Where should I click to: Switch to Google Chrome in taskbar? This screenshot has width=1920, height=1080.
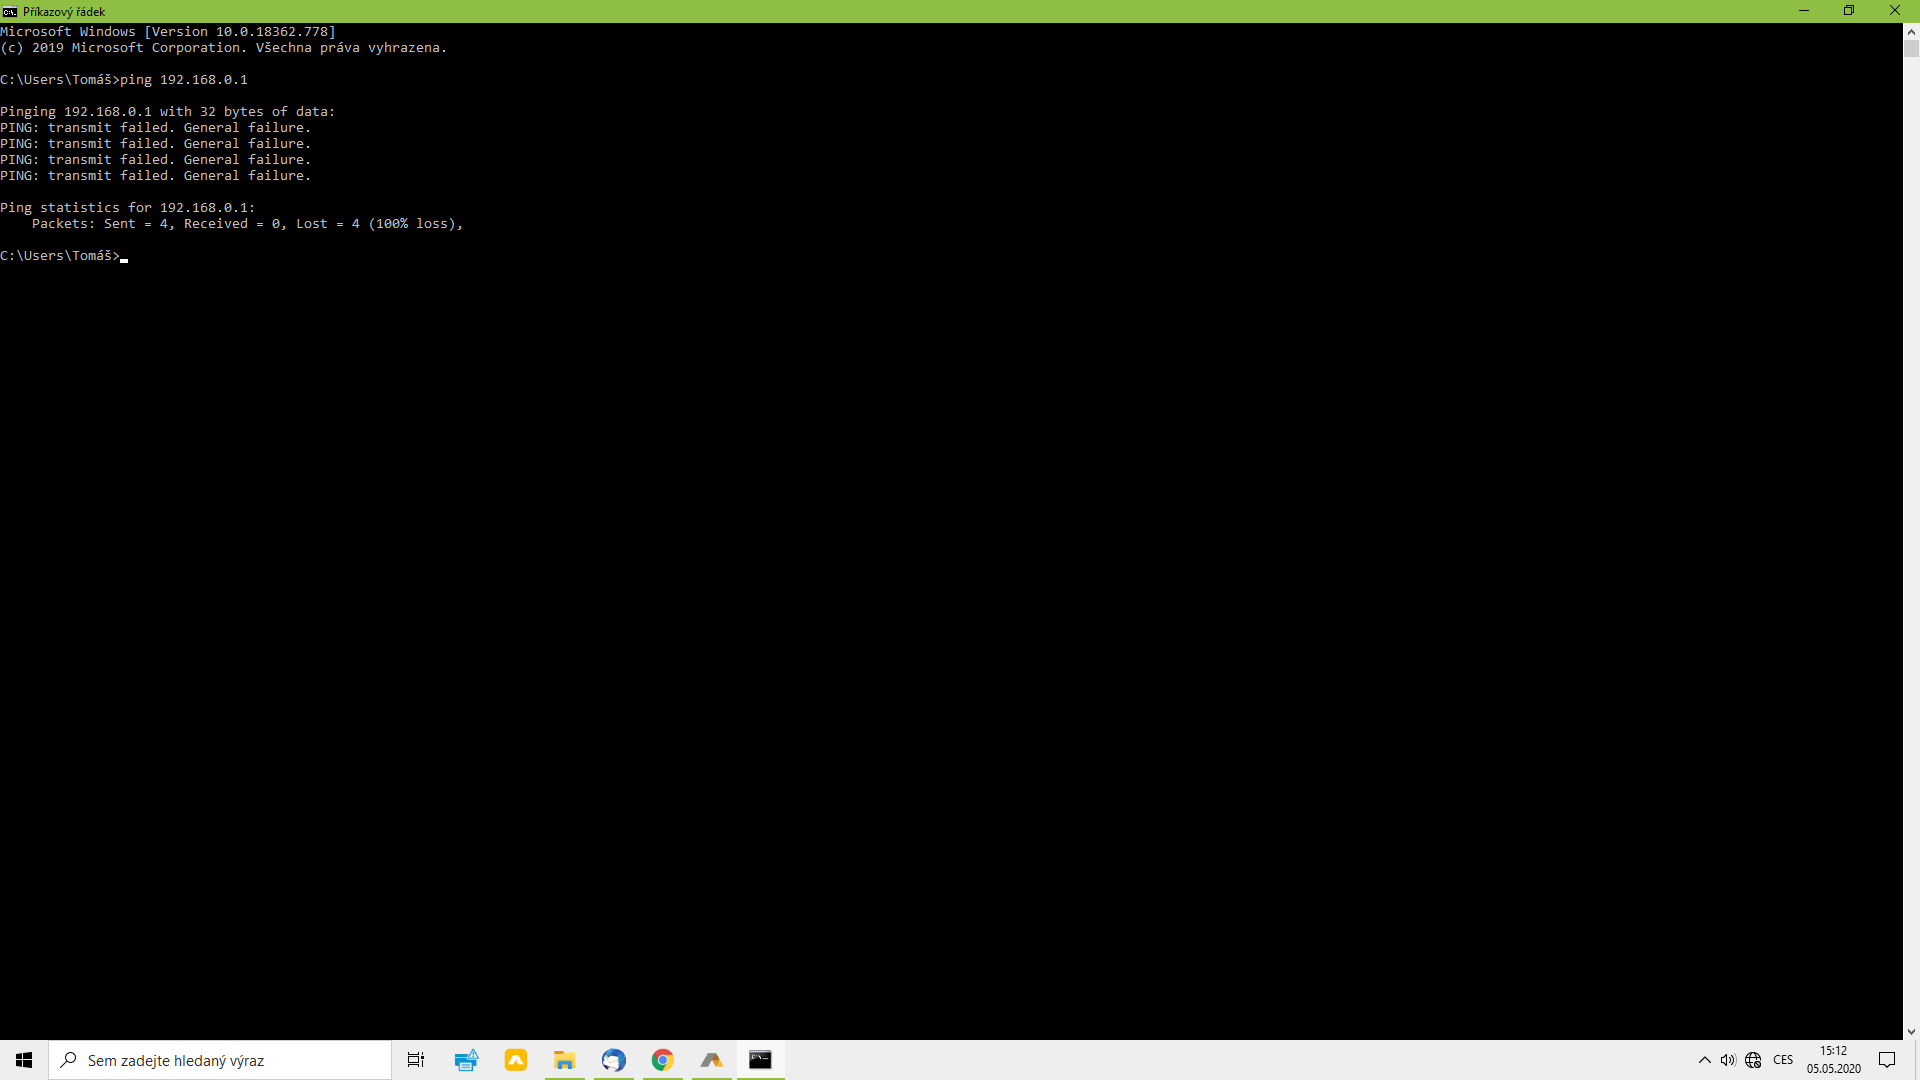click(x=663, y=1060)
